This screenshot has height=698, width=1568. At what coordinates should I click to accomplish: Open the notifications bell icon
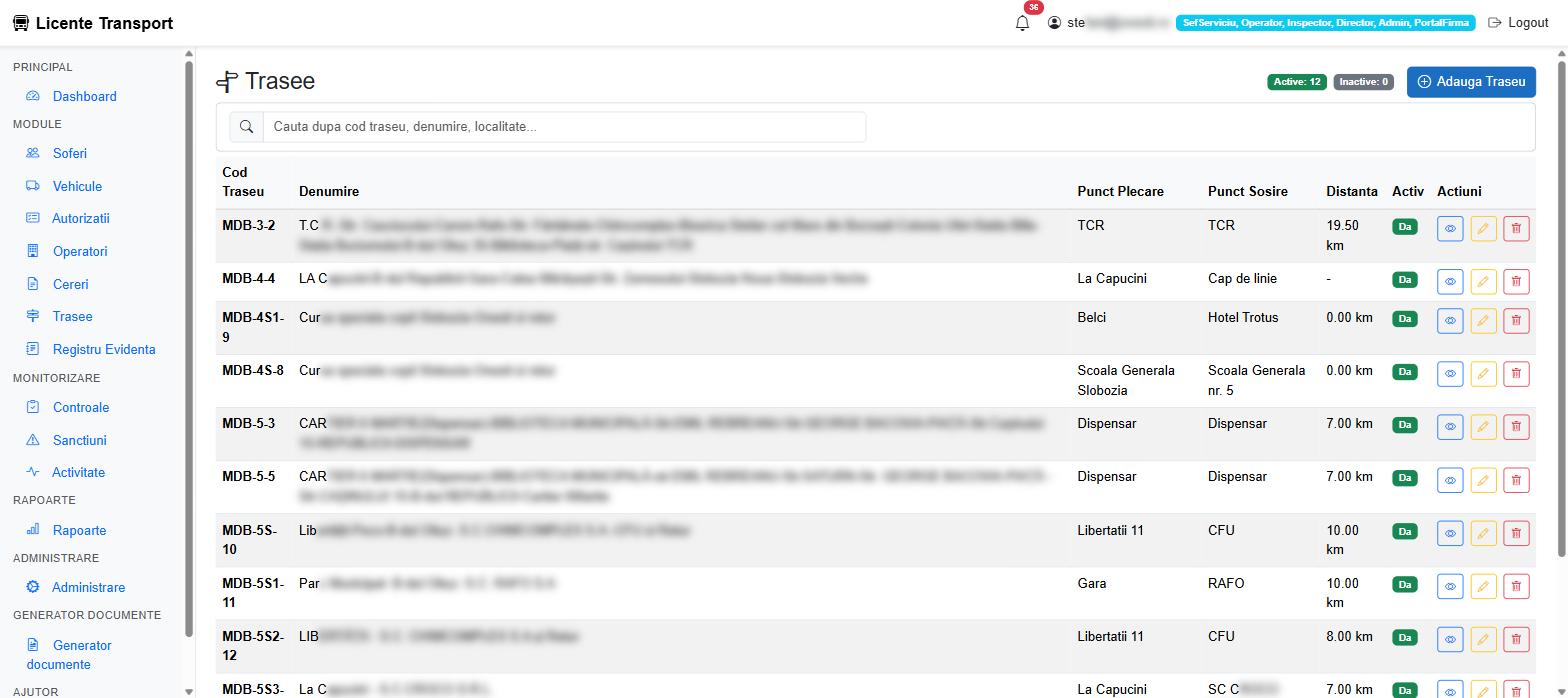click(1022, 23)
